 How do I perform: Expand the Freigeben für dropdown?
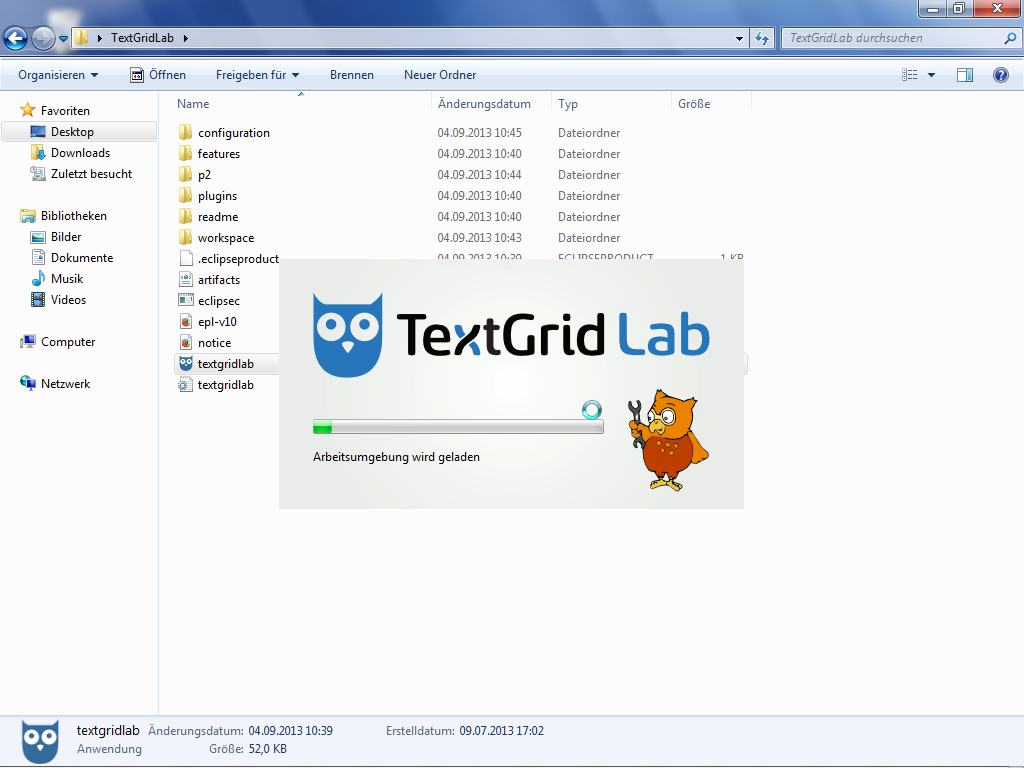[x=257, y=75]
